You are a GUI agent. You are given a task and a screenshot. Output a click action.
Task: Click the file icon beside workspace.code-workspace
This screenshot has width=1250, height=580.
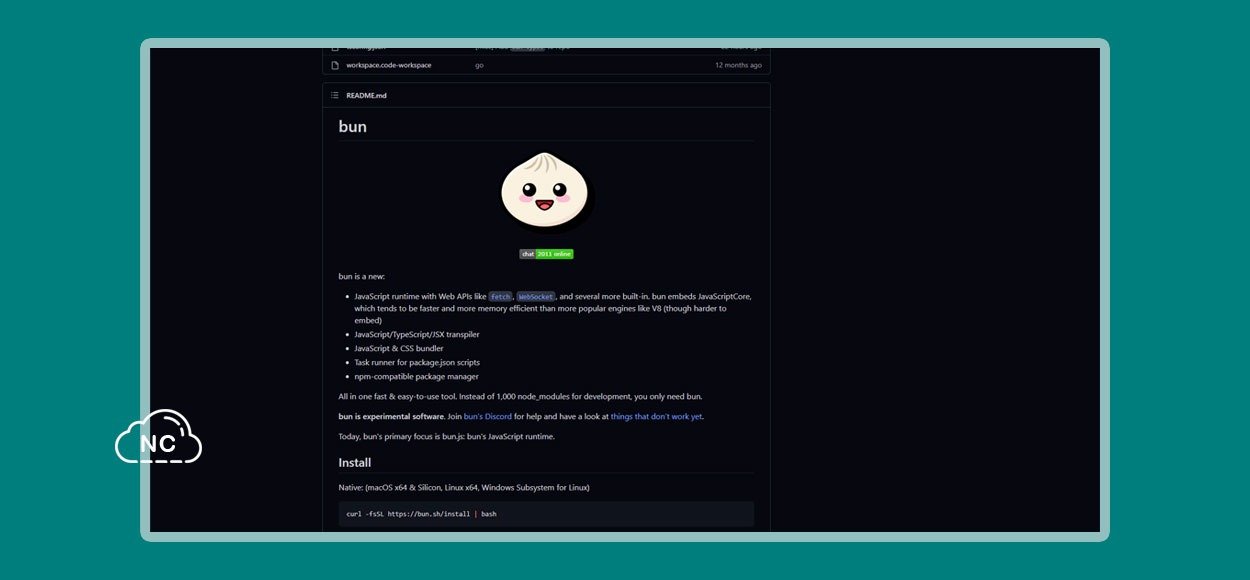point(335,65)
